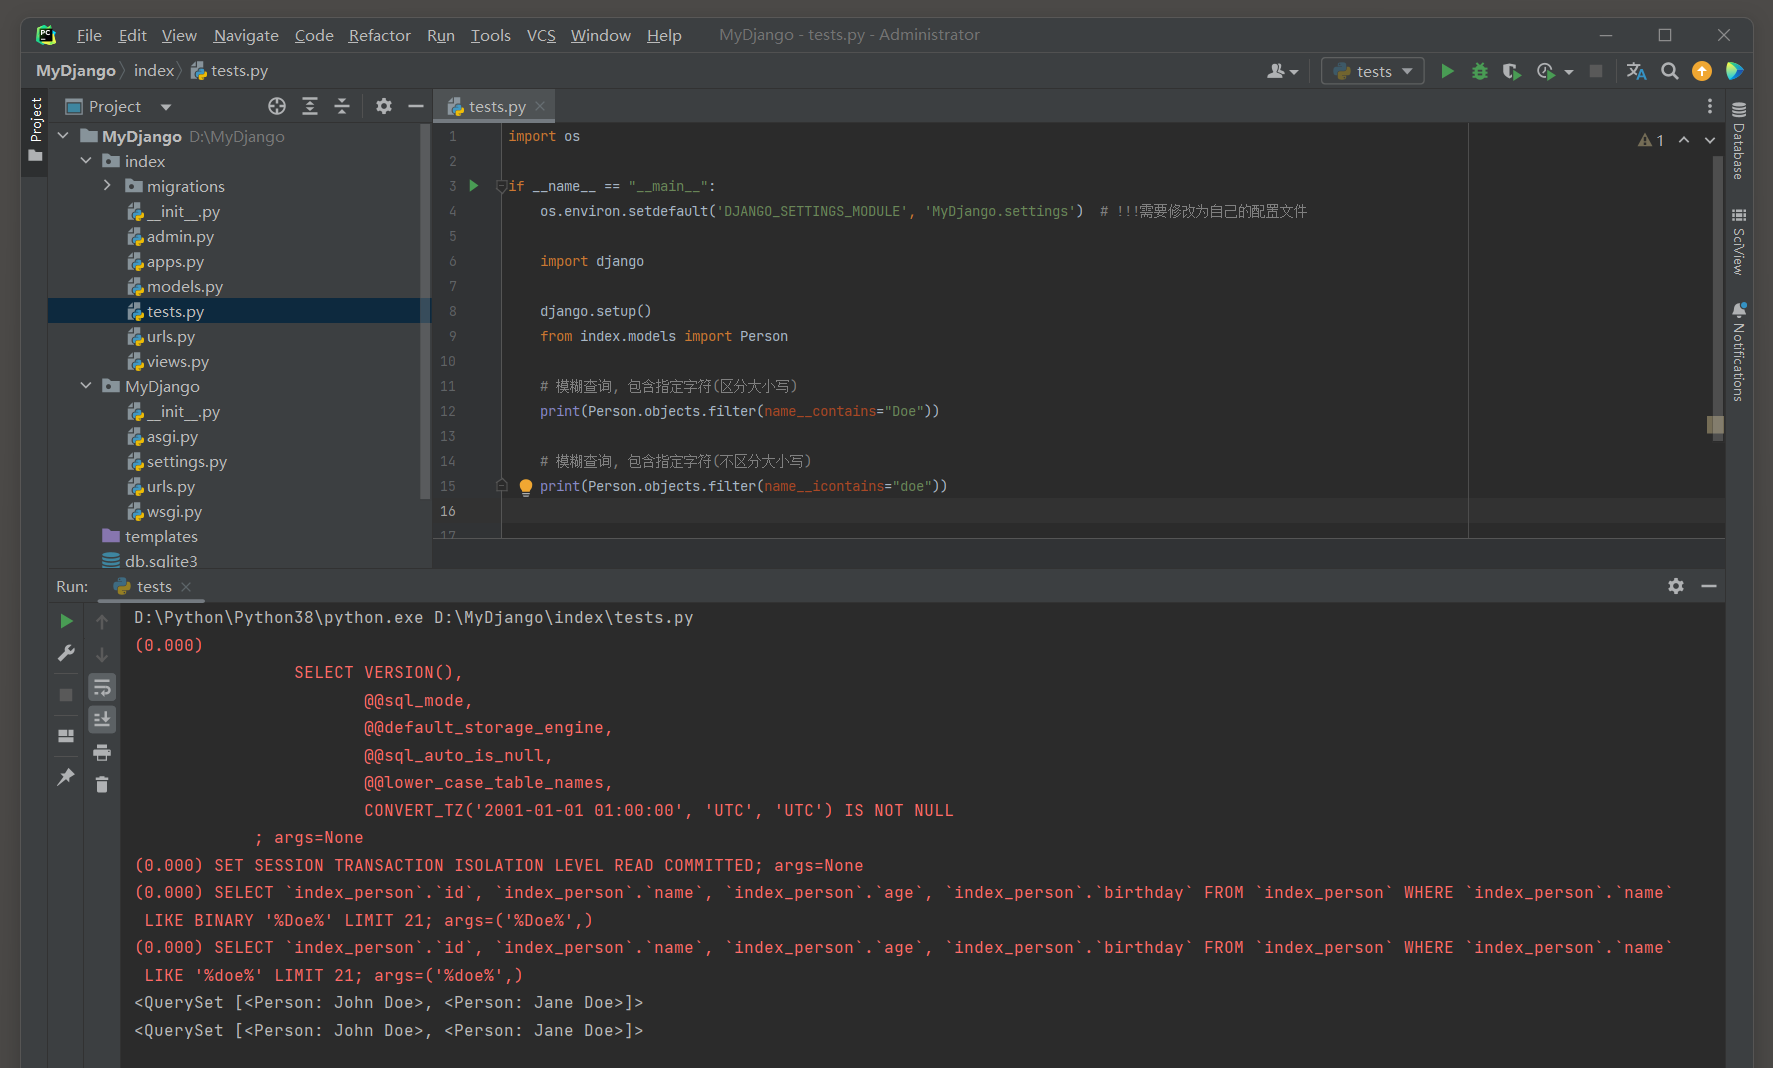Rerun tests from Run panel play icon
Image resolution: width=1773 pixels, height=1068 pixels.
66,621
